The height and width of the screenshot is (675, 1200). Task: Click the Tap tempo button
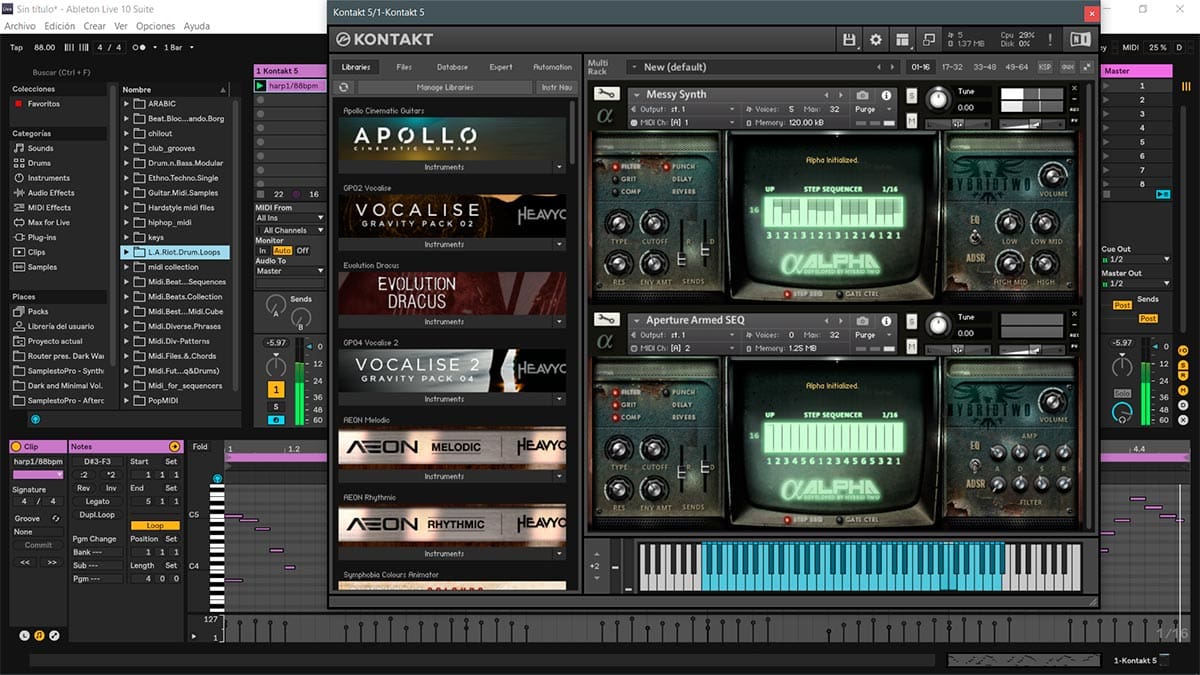click(16, 47)
